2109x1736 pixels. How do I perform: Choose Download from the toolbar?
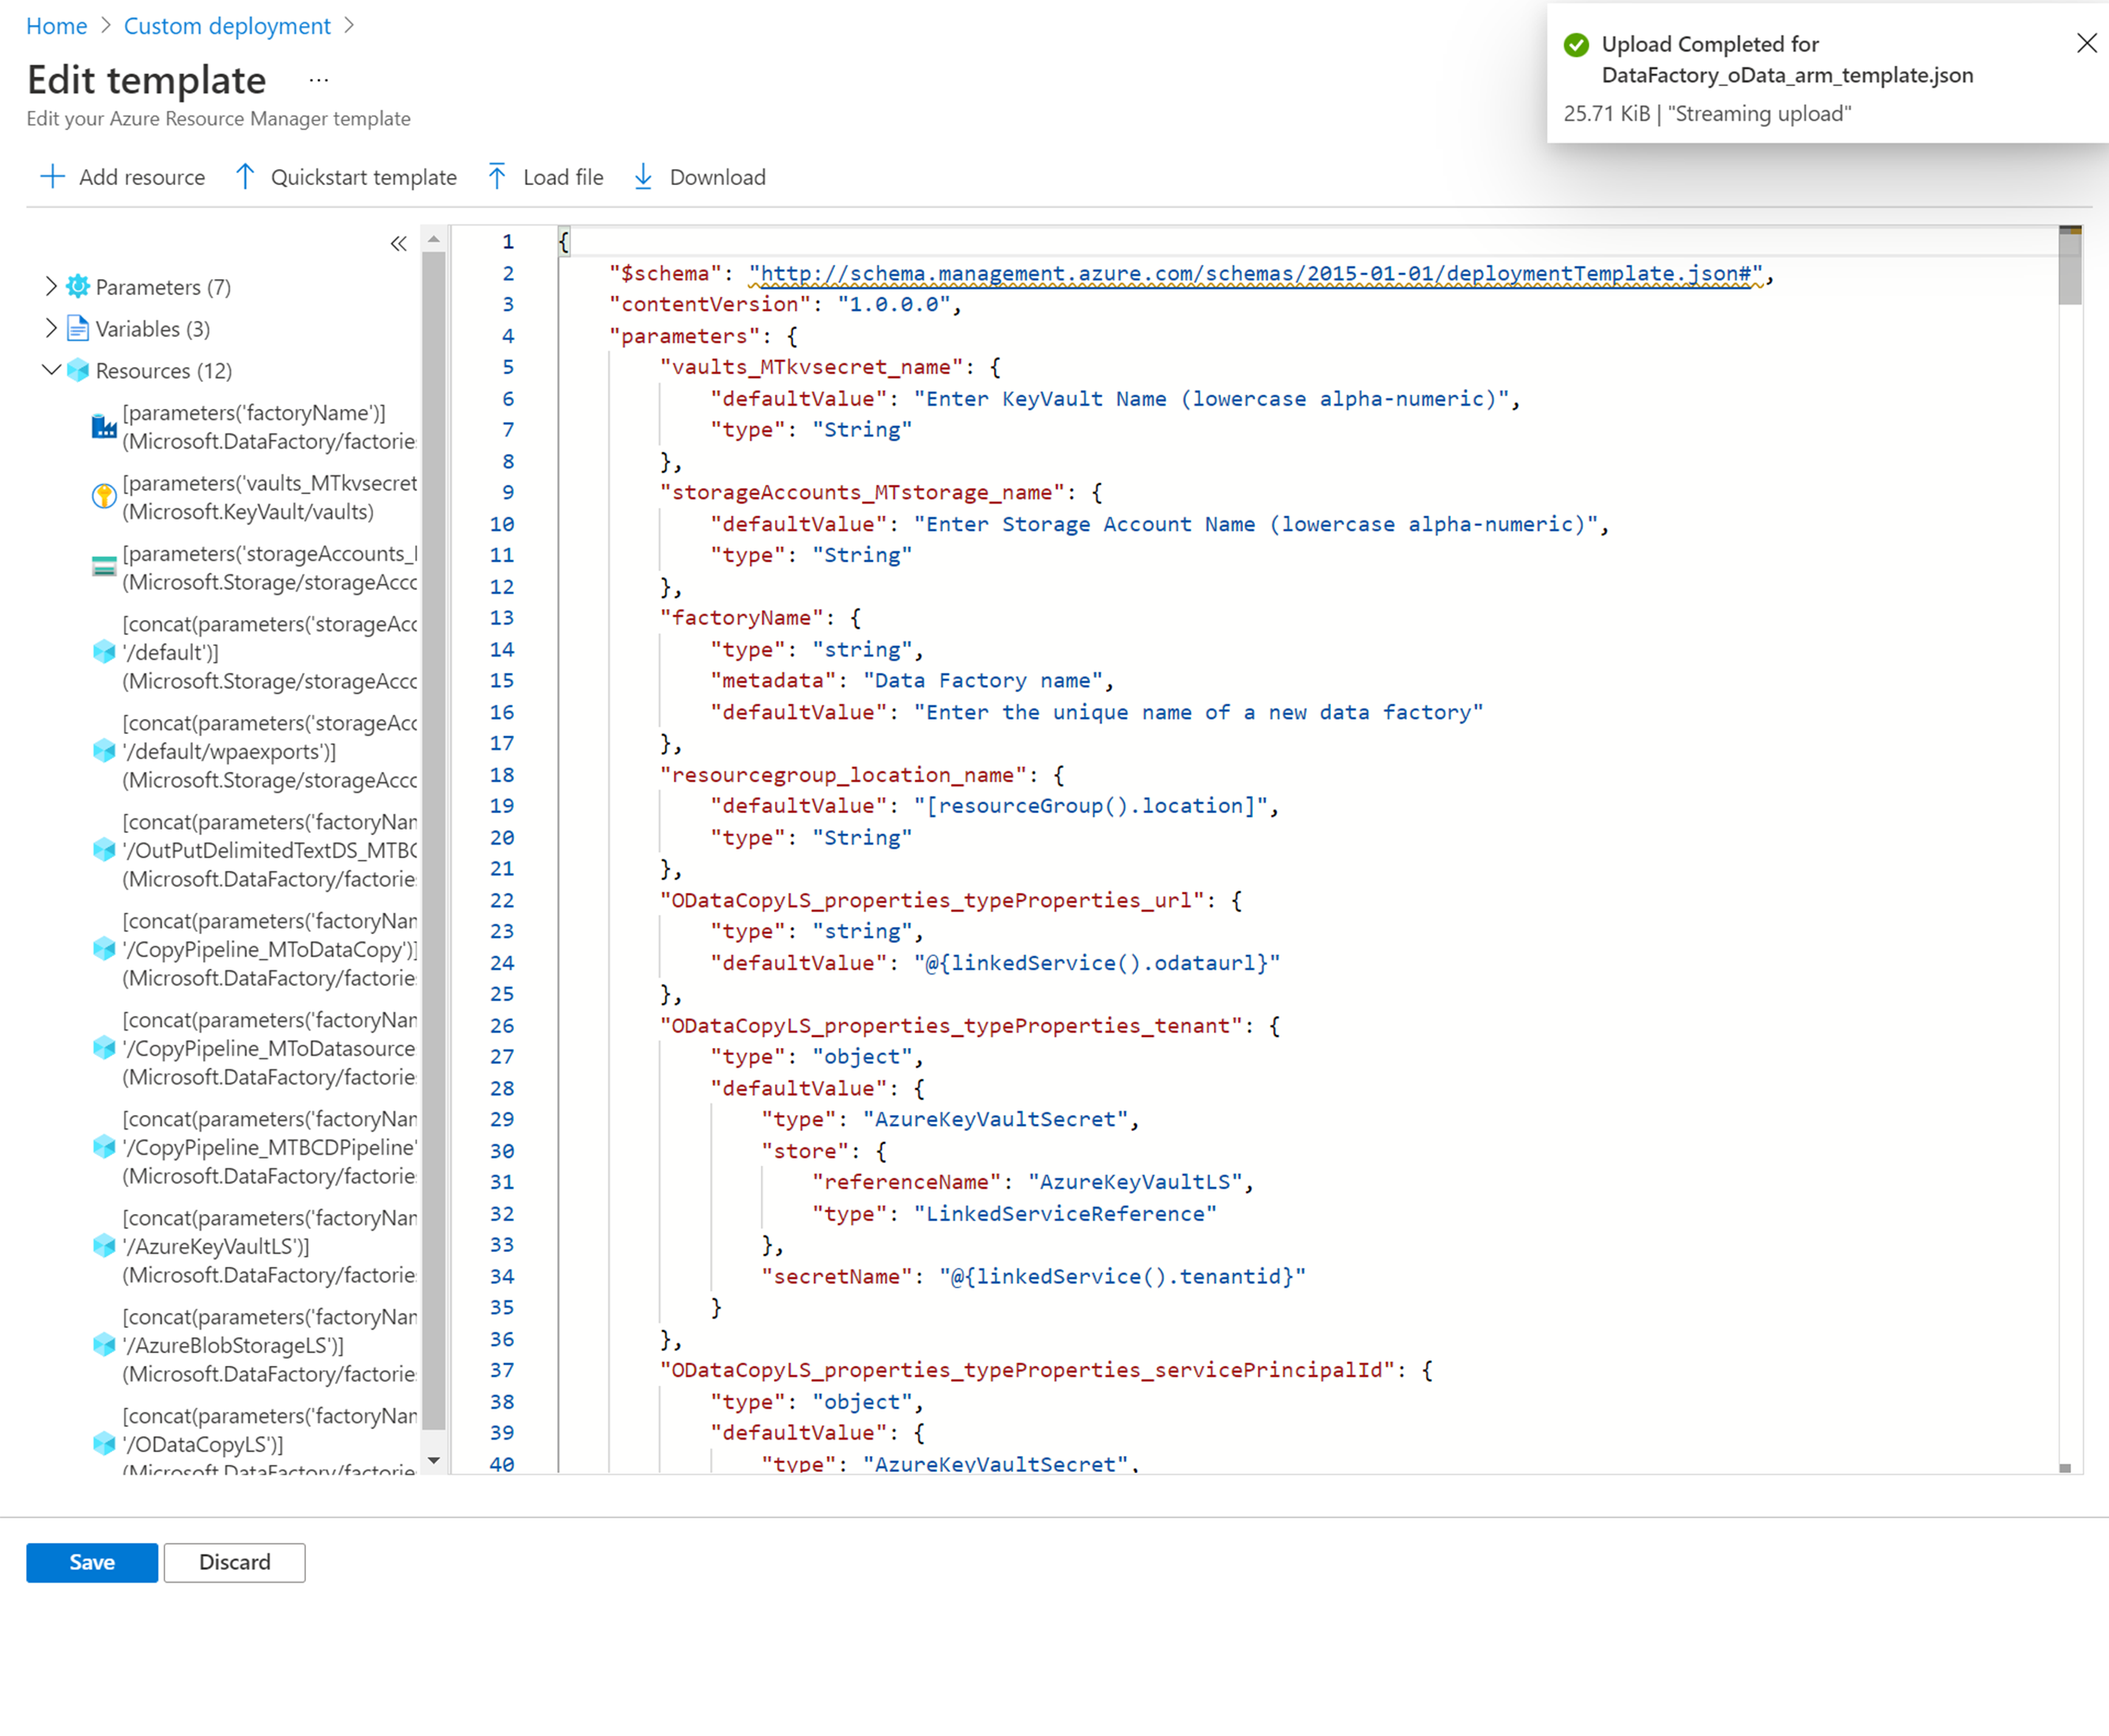(700, 177)
